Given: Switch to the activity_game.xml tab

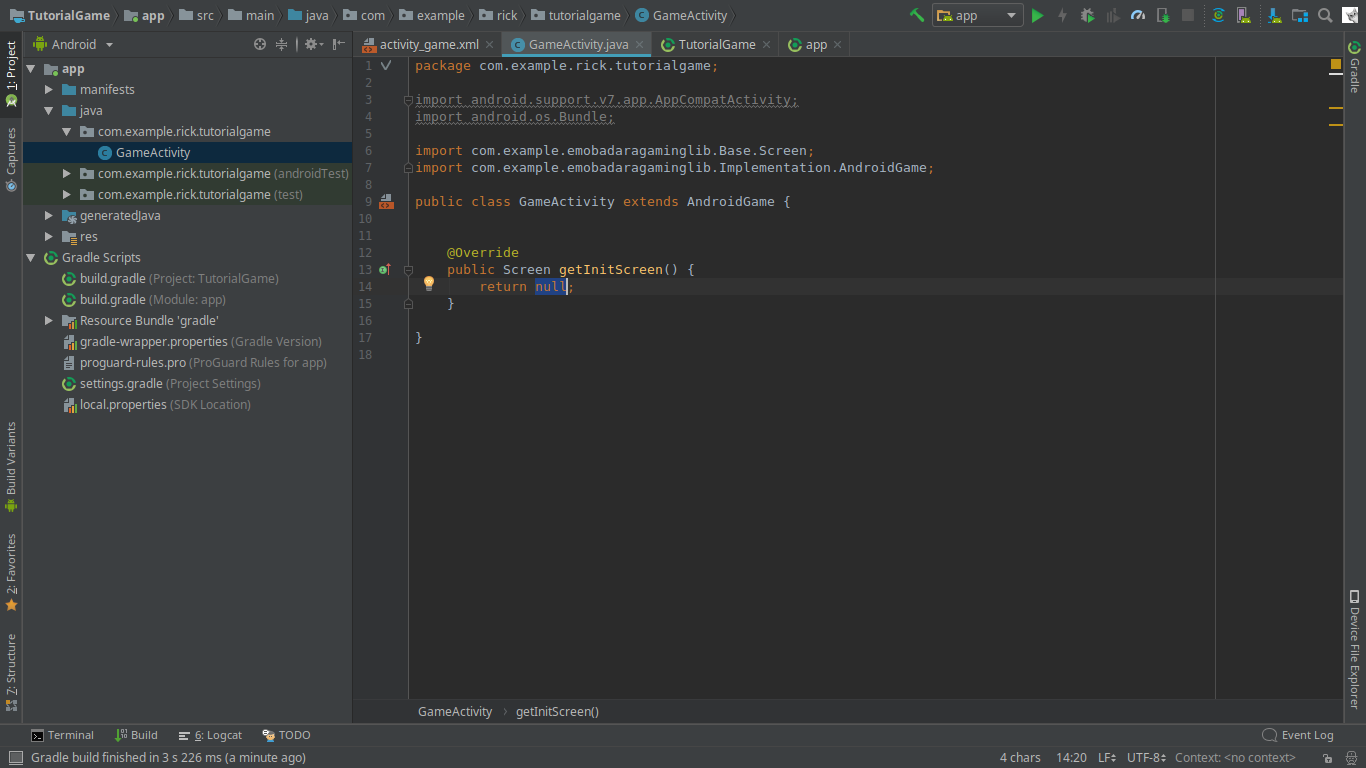Looking at the screenshot, I should [428, 45].
